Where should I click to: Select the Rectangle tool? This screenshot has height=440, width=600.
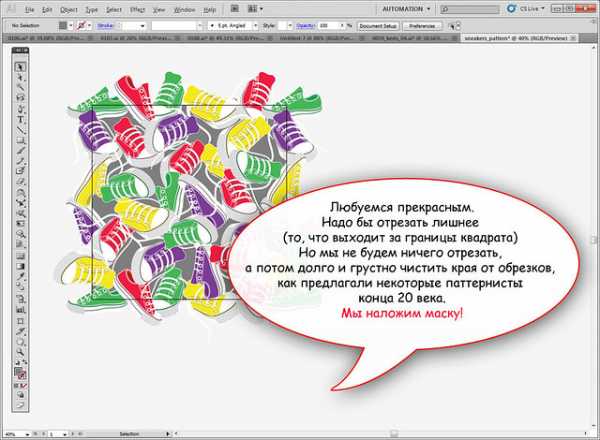pos(20,143)
